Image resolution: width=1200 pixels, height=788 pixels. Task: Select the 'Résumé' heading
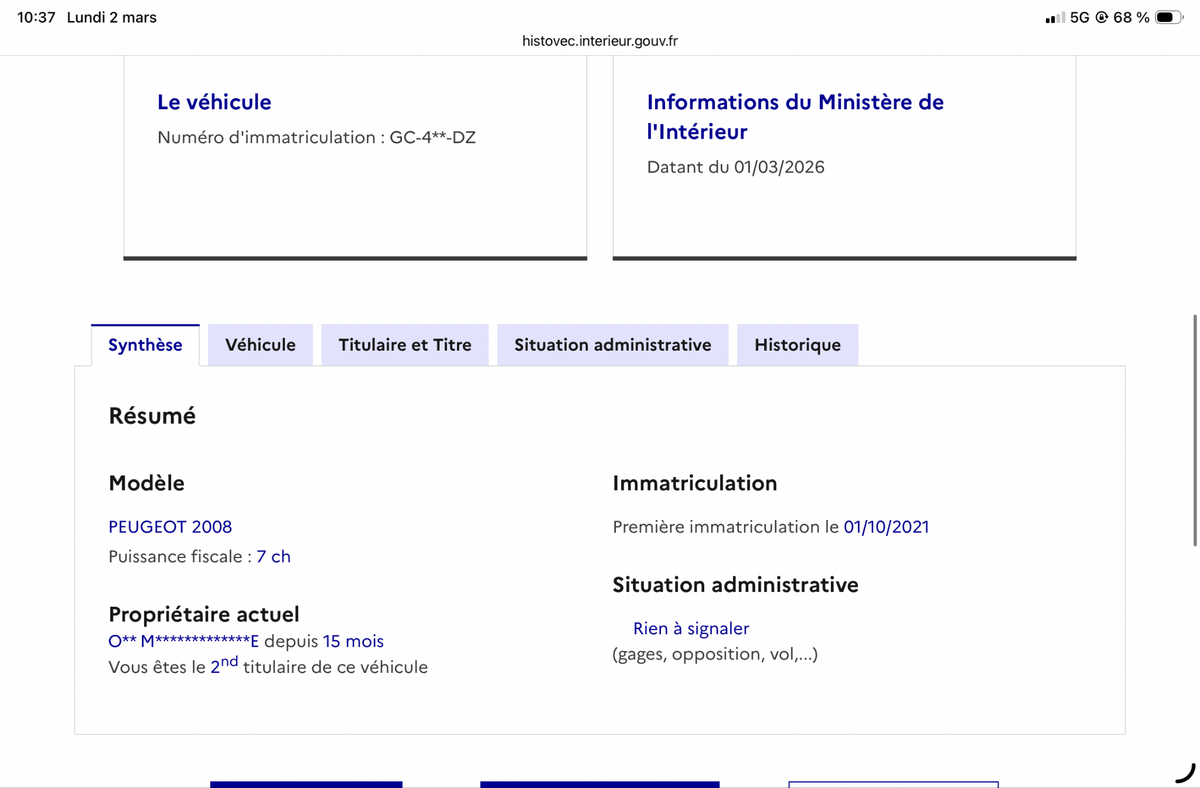click(152, 416)
